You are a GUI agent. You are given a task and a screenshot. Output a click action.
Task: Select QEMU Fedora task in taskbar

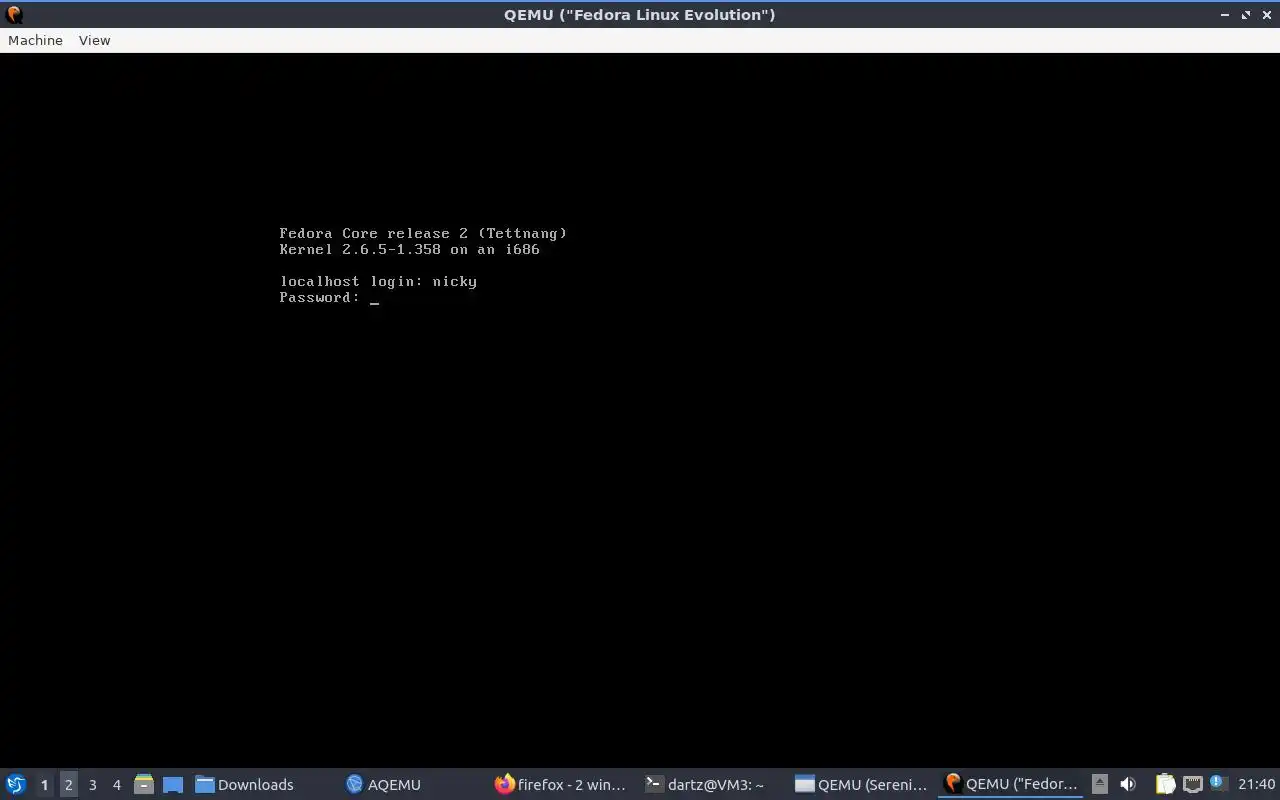tap(1011, 784)
